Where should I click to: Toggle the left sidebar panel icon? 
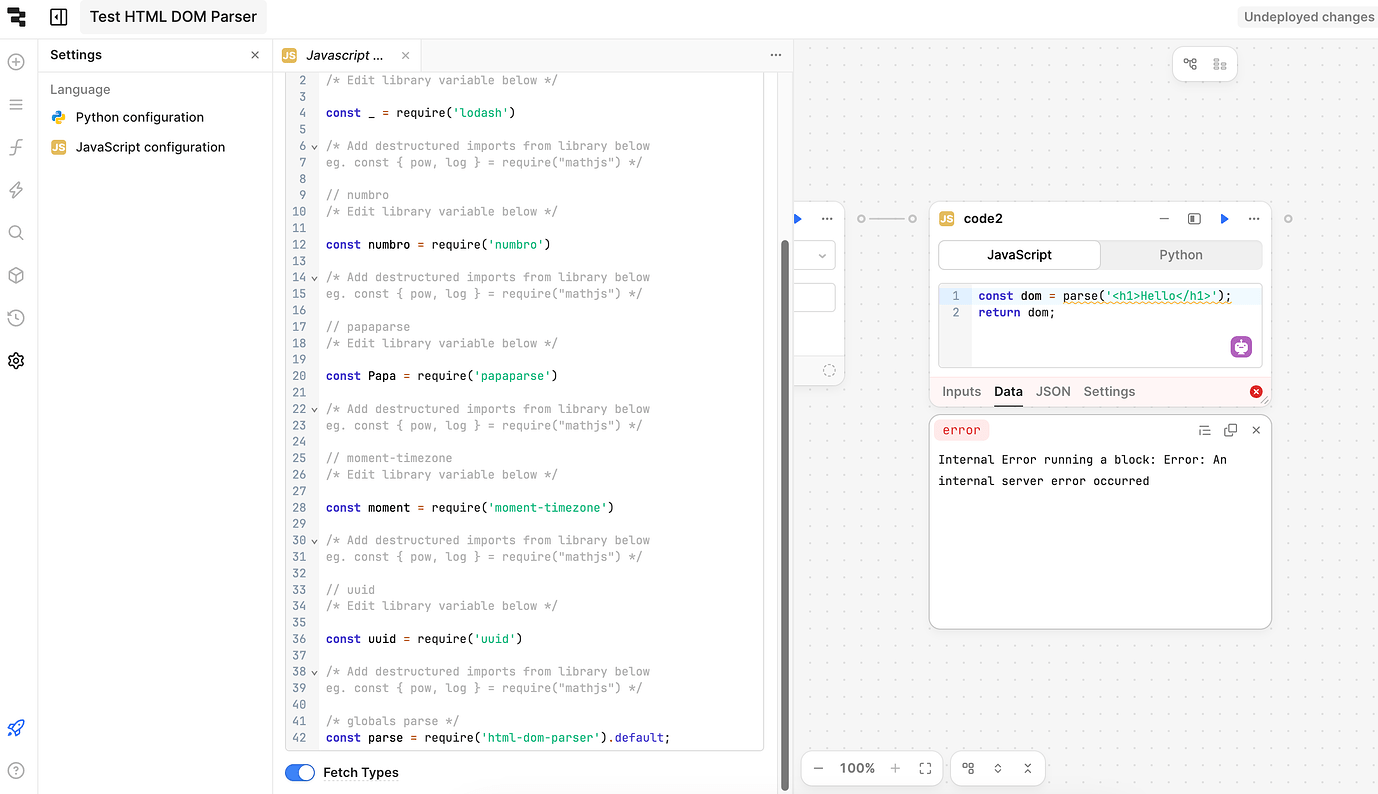[59, 17]
